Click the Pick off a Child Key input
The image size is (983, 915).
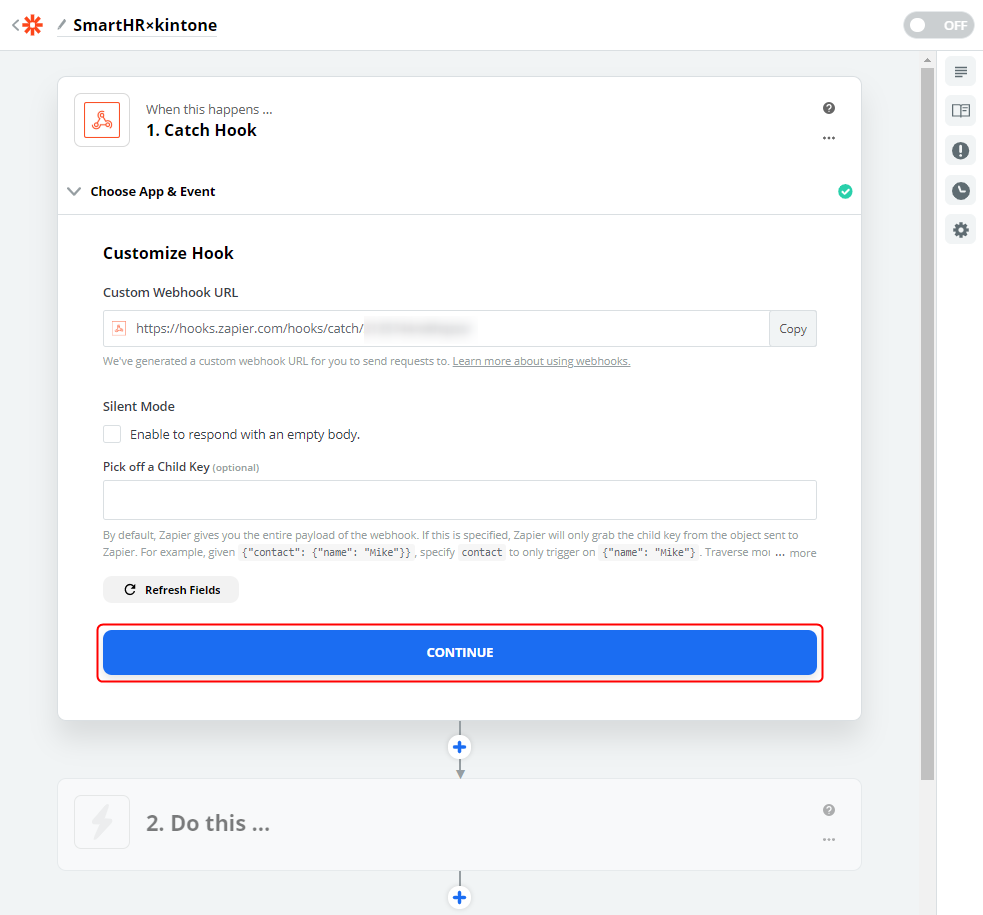pyautogui.click(x=460, y=500)
